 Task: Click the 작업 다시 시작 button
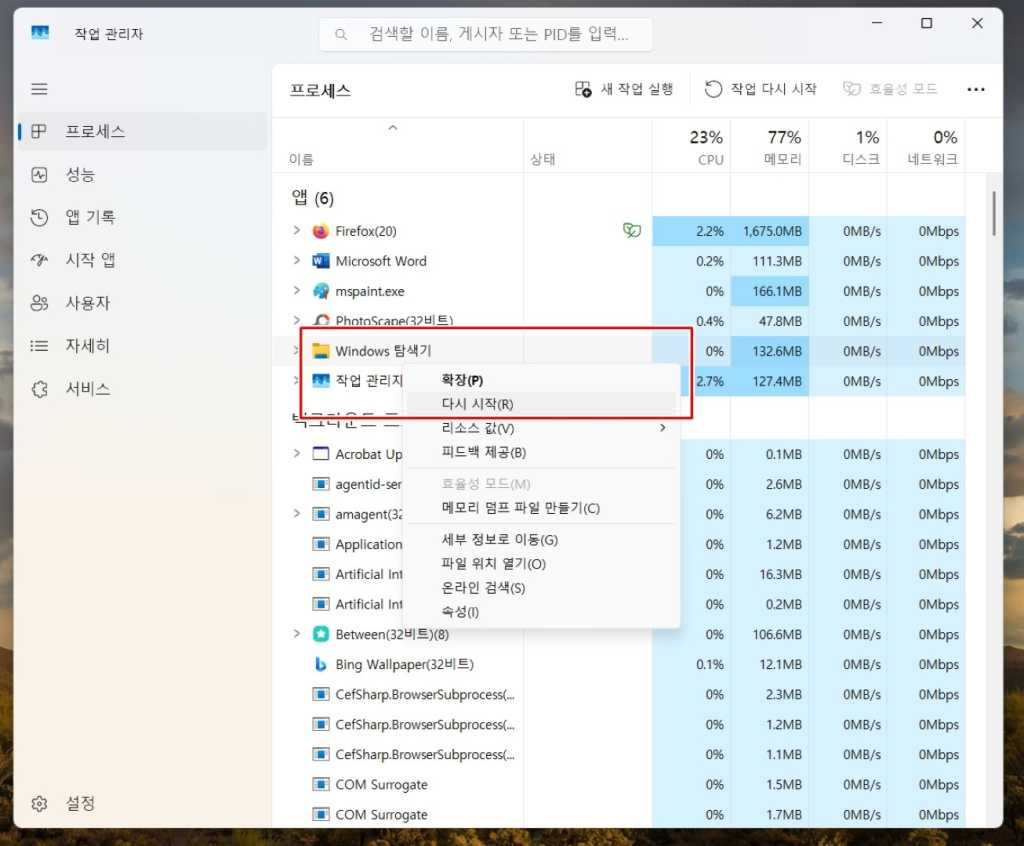pos(762,89)
